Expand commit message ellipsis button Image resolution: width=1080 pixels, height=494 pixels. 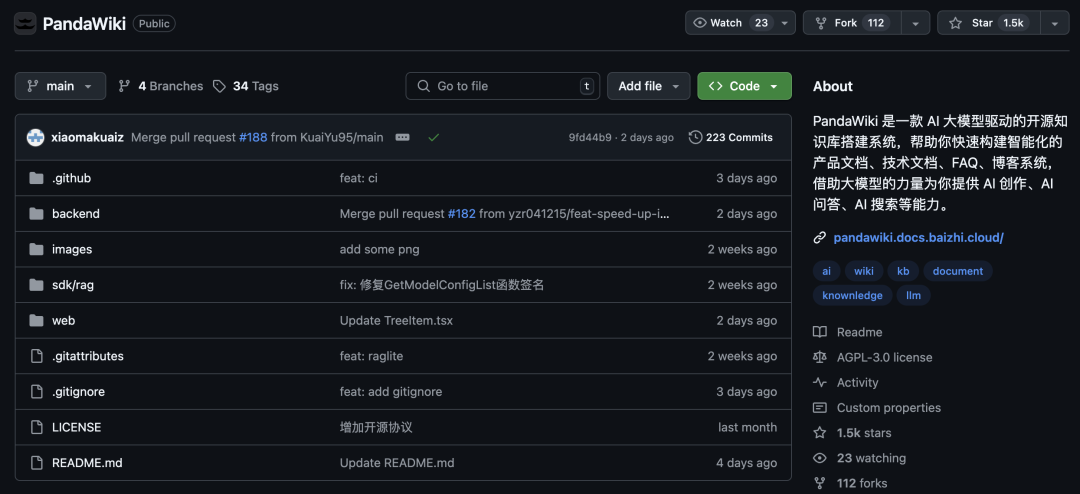coord(403,137)
